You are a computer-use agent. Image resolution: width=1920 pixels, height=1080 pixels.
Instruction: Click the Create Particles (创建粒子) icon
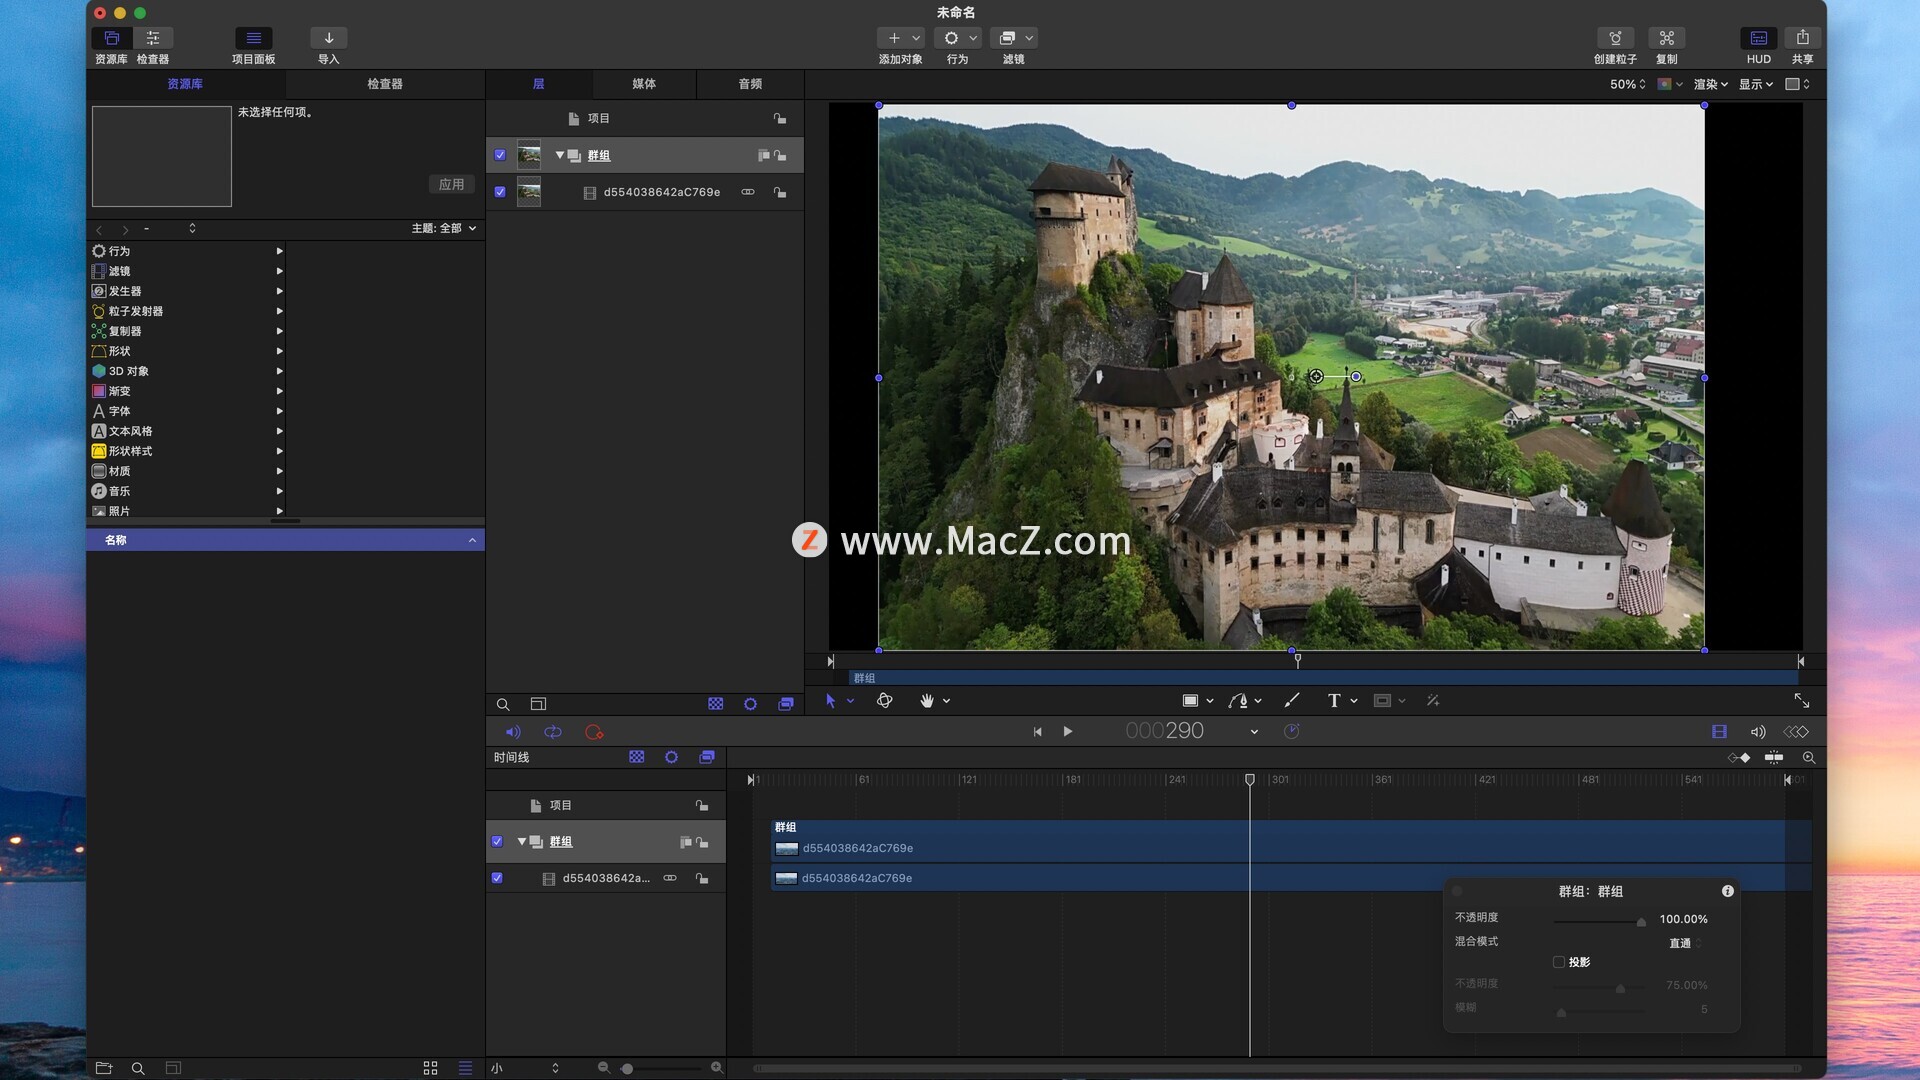coord(1615,38)
